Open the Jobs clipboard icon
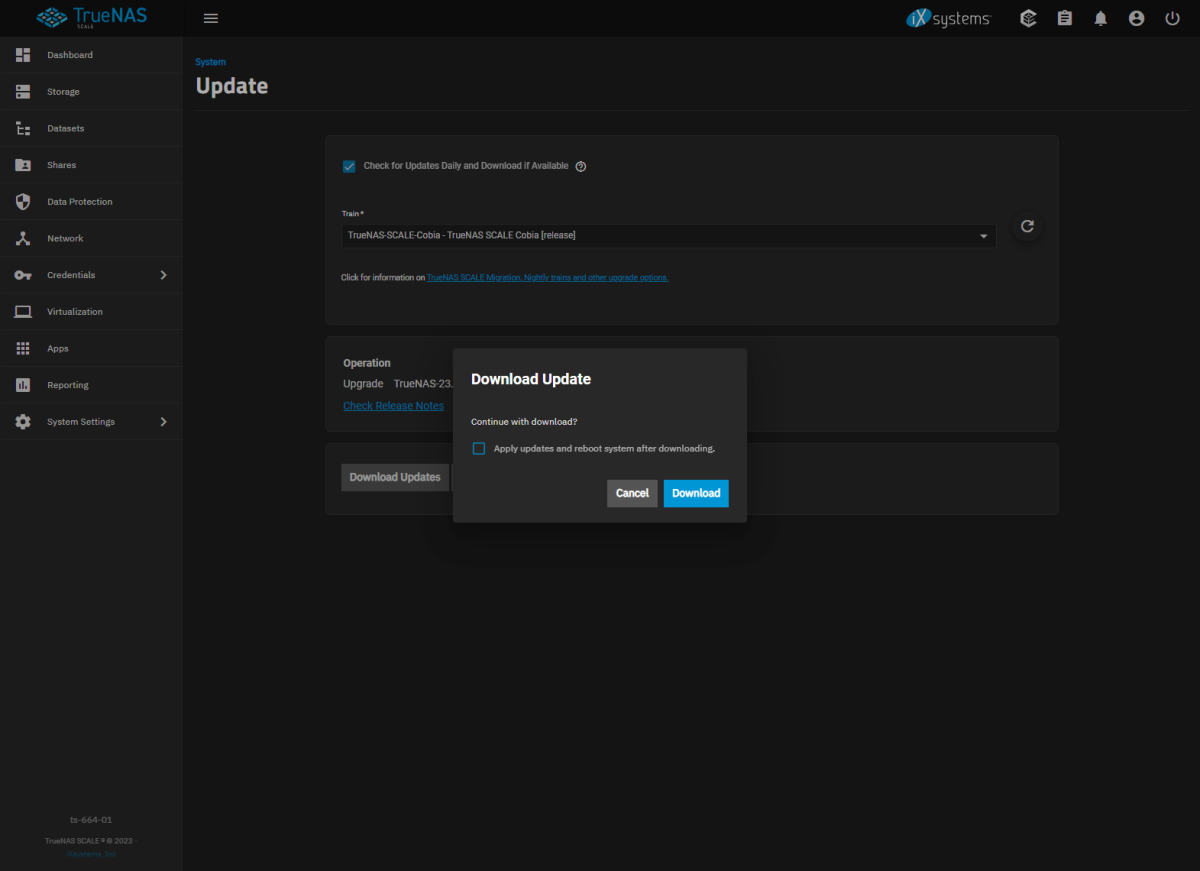The height and width of the screenshot is (871, 1200). pyautogui.click(x=1064, y=18)
